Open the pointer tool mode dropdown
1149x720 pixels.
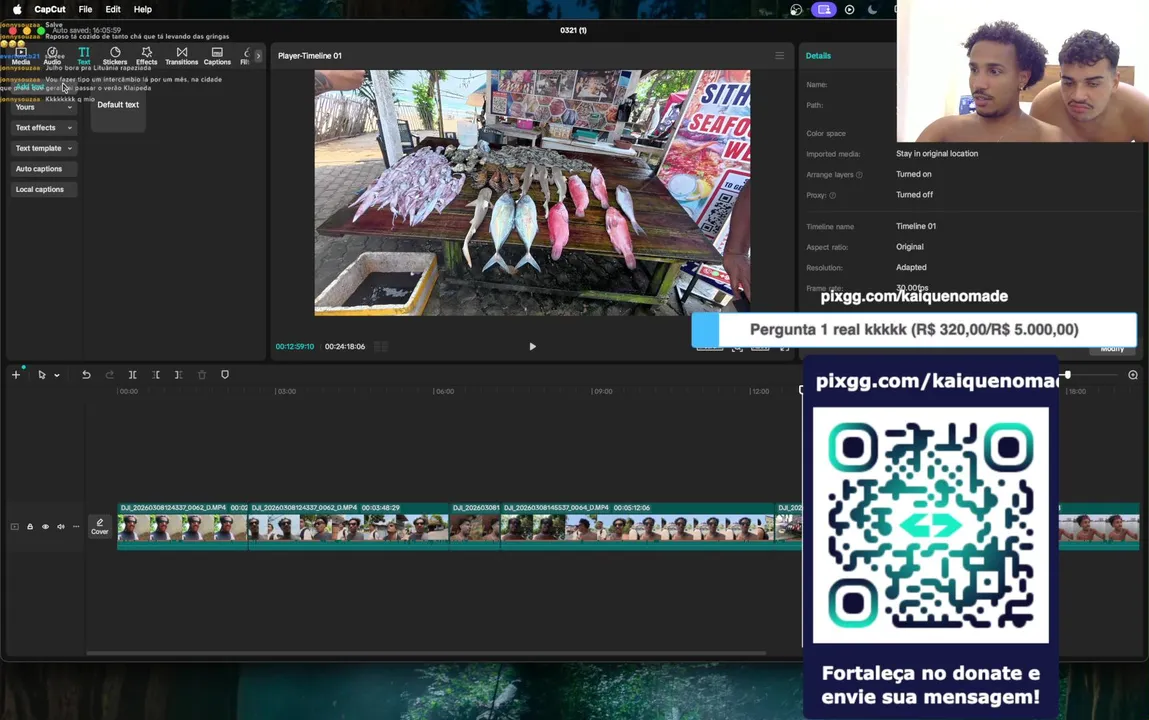pos(56,375)
